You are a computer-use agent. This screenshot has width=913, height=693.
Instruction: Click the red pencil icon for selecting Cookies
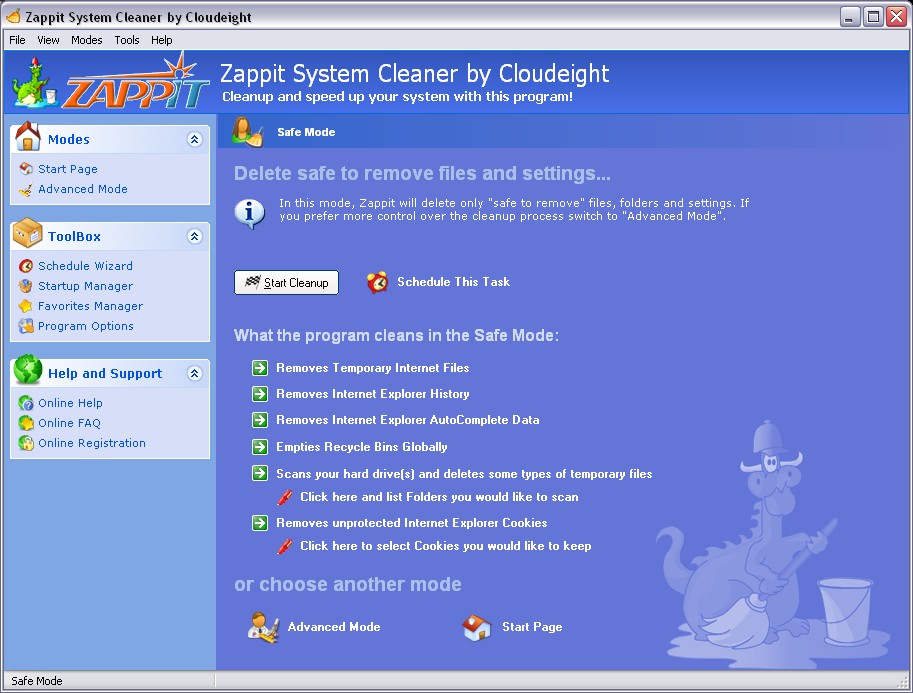pyautogui.click(x=285, y=546)
